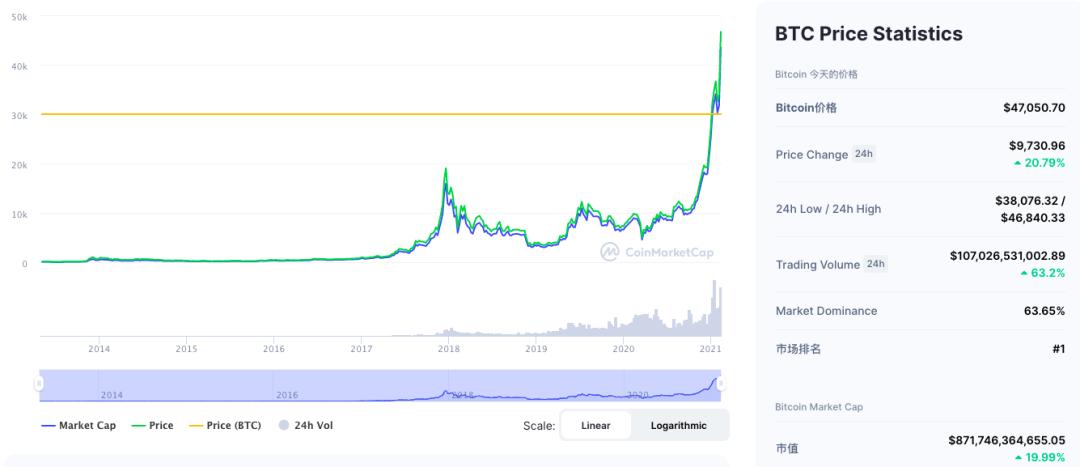Click the #1 market rank value
The image size is (1080, 467).
1058,349
